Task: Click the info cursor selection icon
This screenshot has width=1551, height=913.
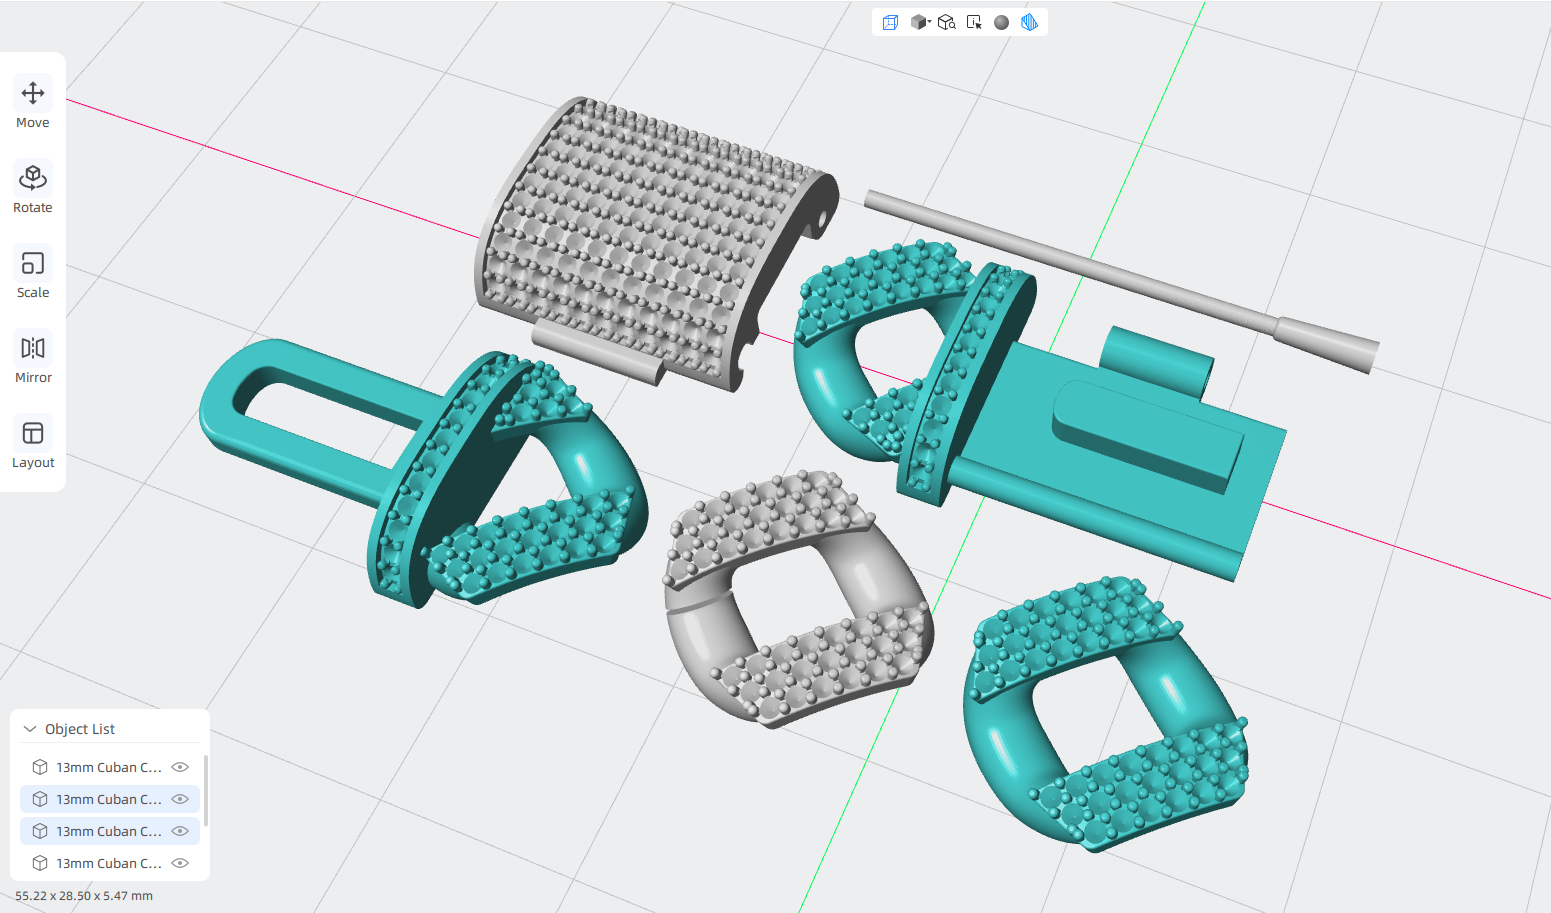Action: coord(974,22)
